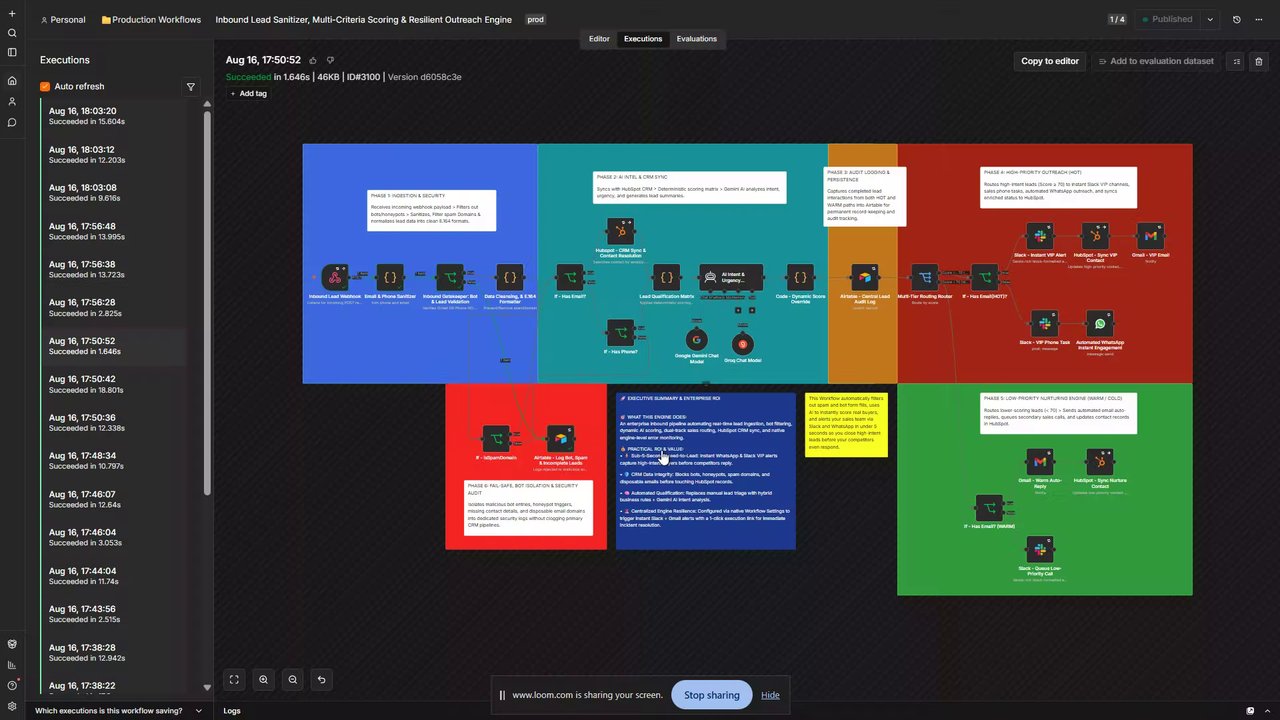
Task: Open the Aug 16, 17:43:56 execution
Action: tap(115, 614)
